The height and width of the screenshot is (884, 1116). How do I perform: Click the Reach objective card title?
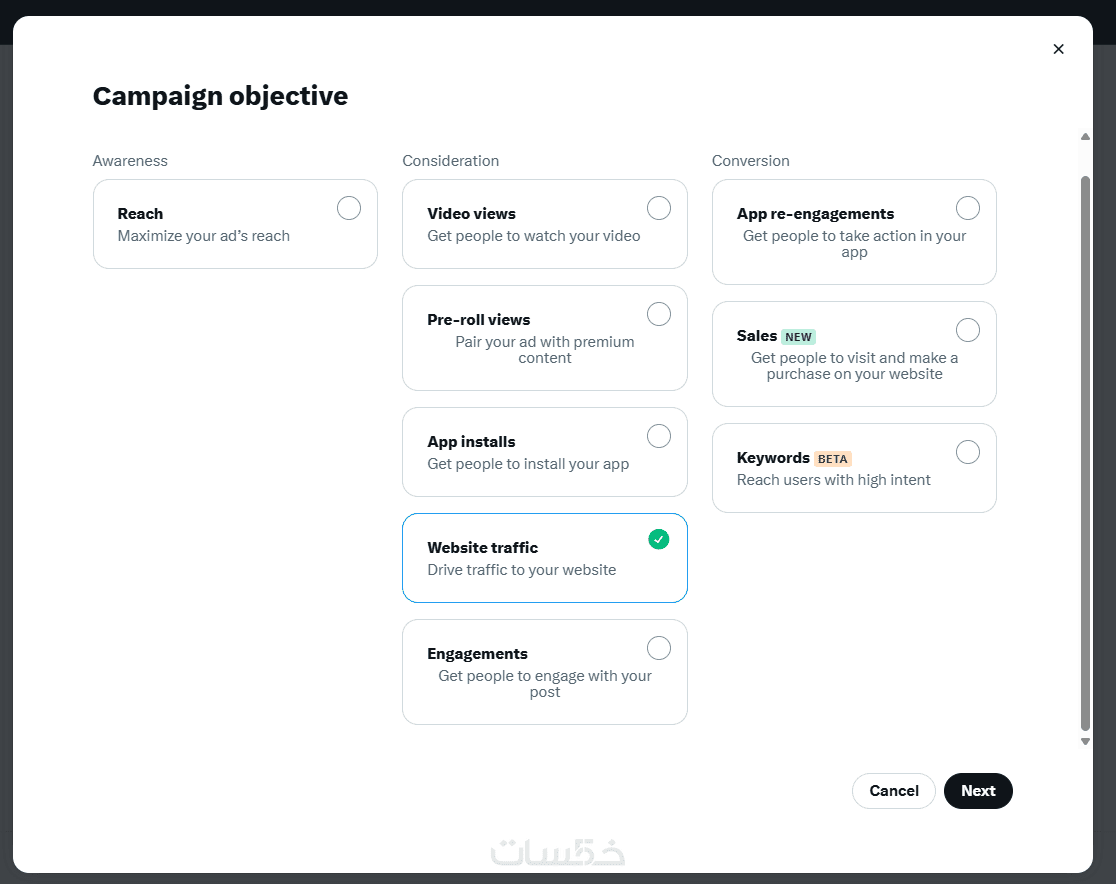(x=140, y=214)
